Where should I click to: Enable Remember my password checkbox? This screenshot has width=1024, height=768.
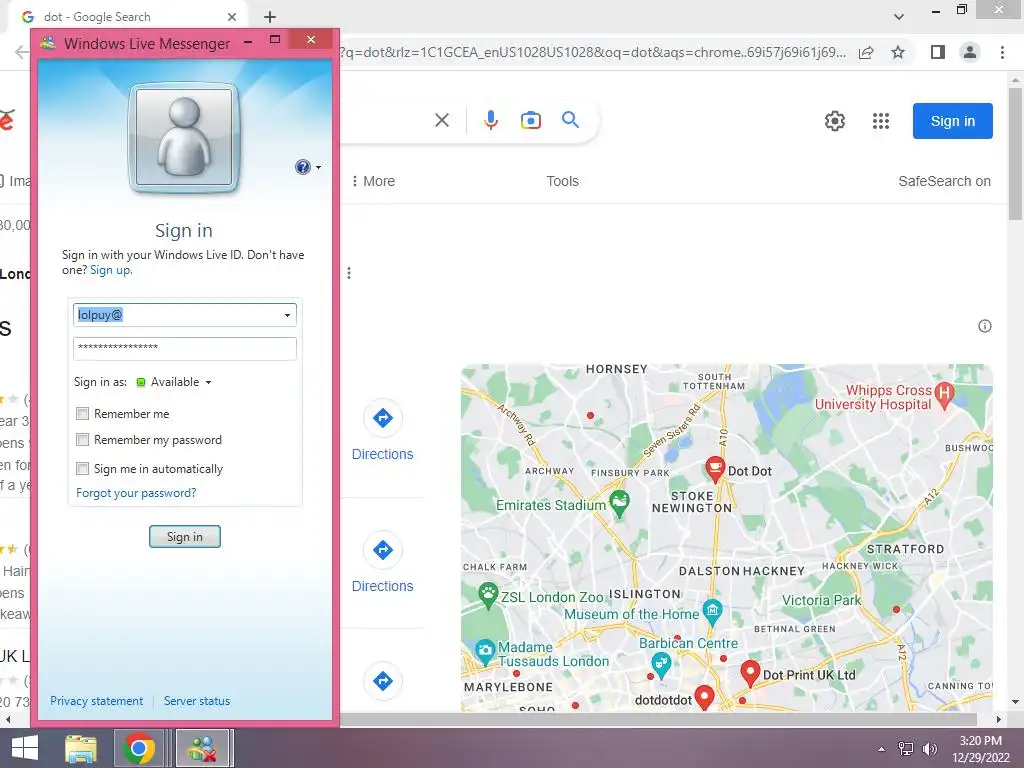(82, 440)
